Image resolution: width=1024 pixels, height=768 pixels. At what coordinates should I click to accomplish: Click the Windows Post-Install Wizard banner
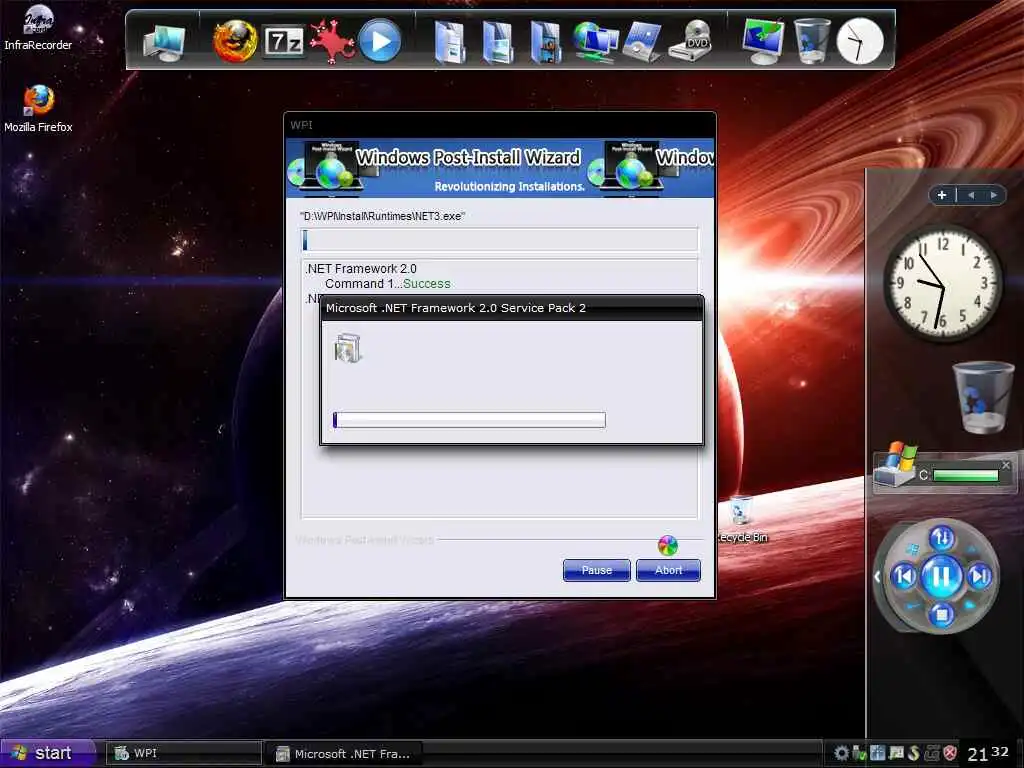pyautogui.click(x=500, y=167)
